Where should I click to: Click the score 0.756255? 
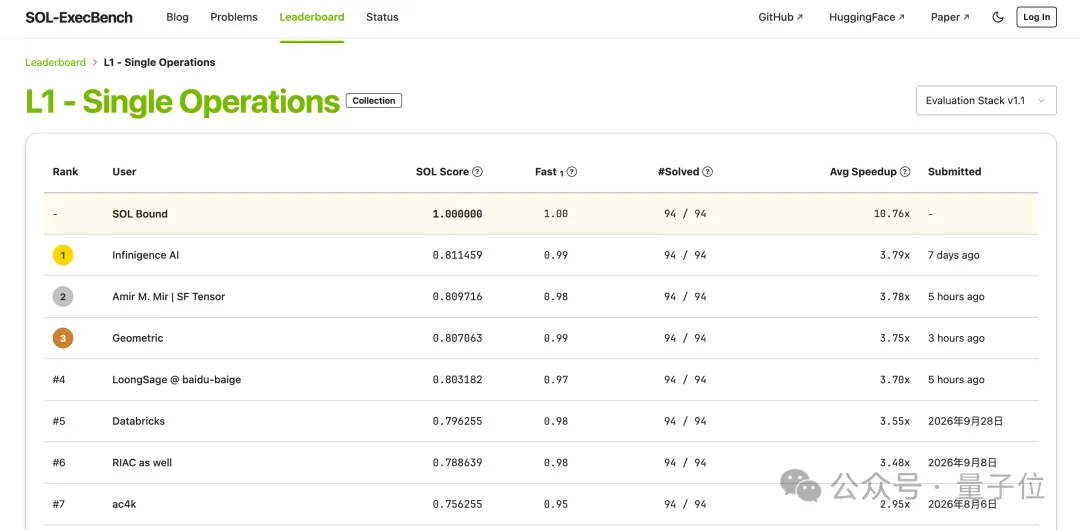[457, 504]
